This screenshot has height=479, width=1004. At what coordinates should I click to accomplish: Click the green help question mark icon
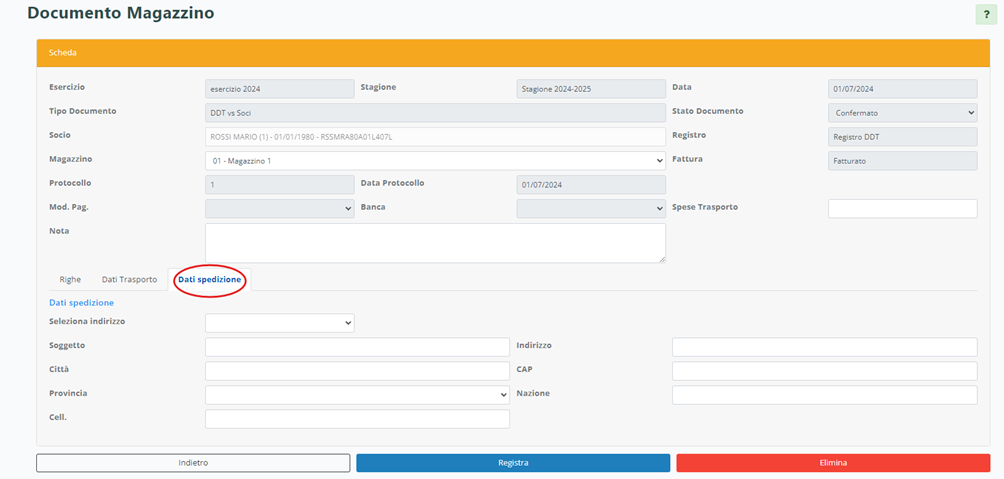tap(986, 15)
